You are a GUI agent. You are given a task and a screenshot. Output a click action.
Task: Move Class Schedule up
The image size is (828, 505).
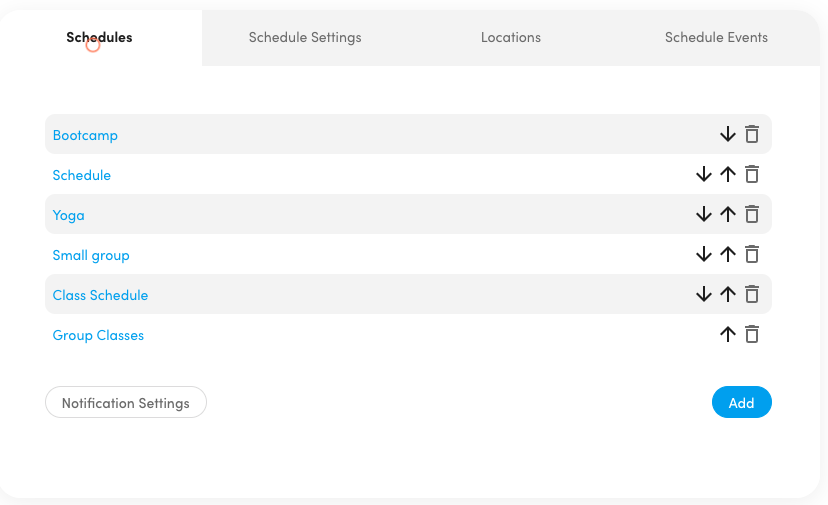728,294
